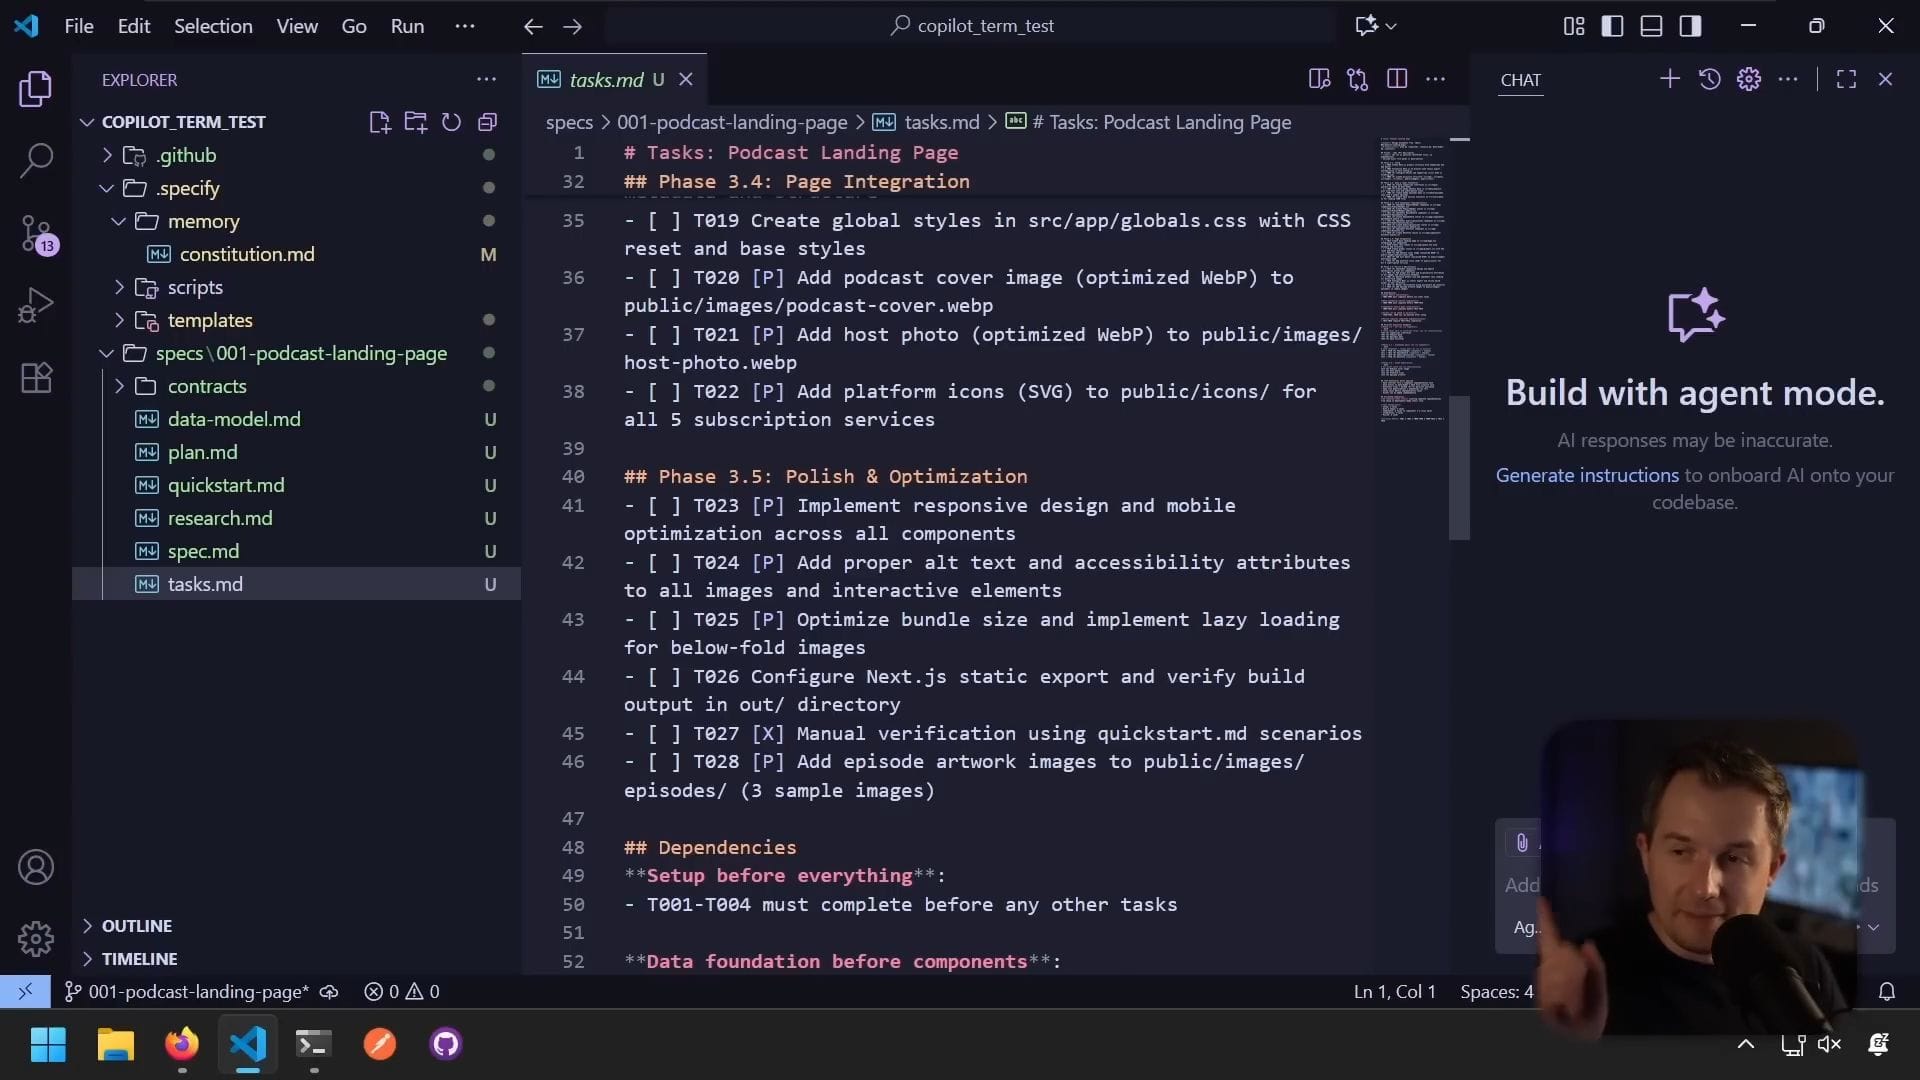This screenshot has width=1920, height=1080.
Task: Expand the OUTLINE section
Action: pyautogui.click(x=136, y=926)
